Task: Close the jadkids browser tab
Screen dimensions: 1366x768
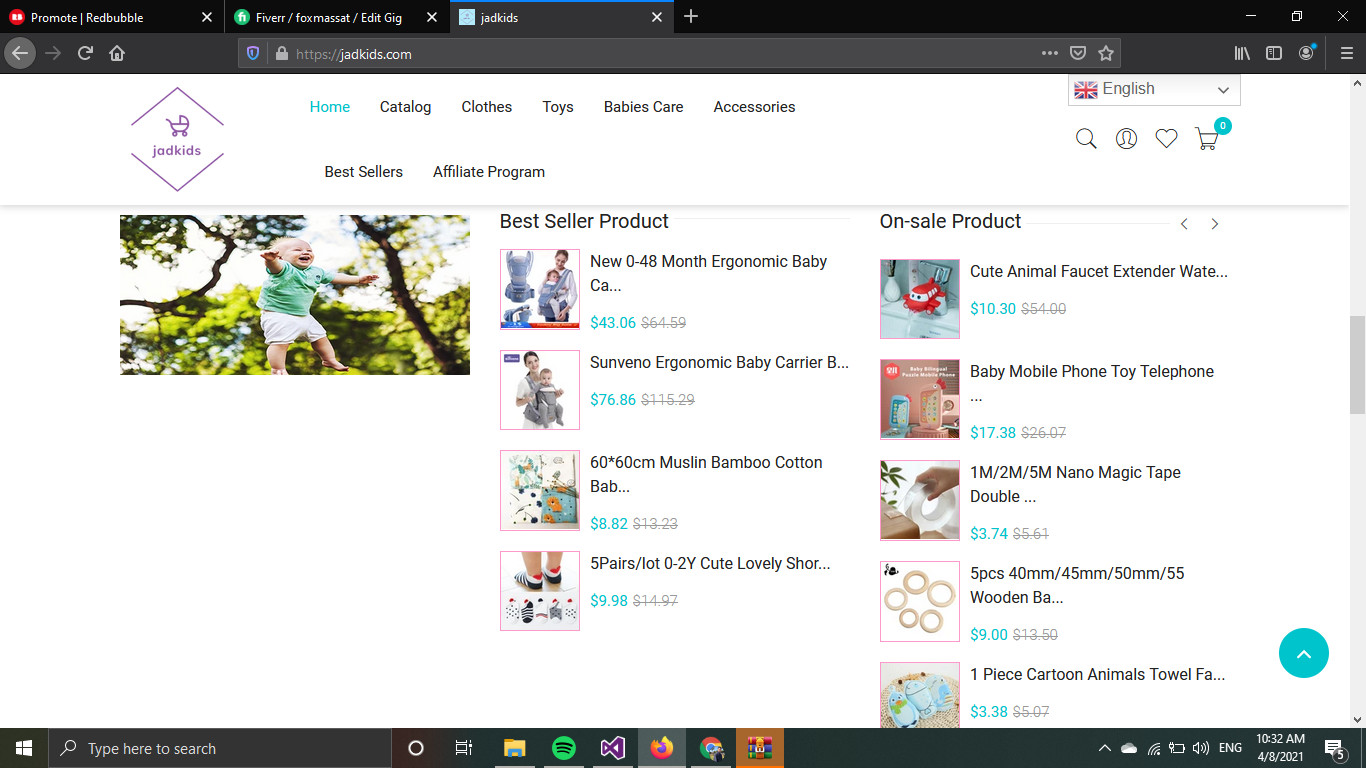Action: click(x=657, y=17)
